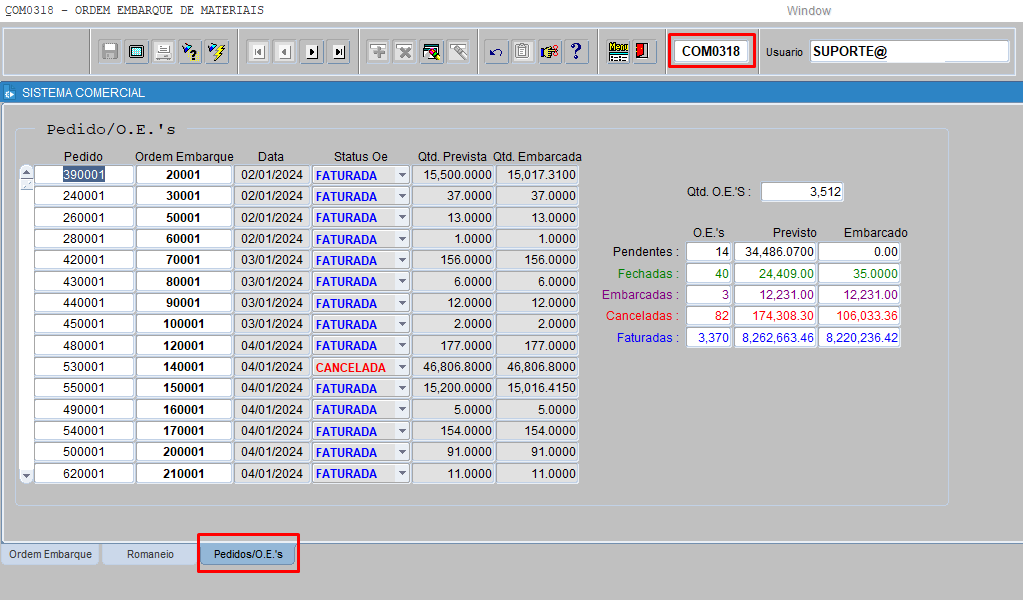The height and width of the screenshot is (600, 1023).
Task: Open Status Oe dropdown for pedido 480001
Action: point(402,345)
